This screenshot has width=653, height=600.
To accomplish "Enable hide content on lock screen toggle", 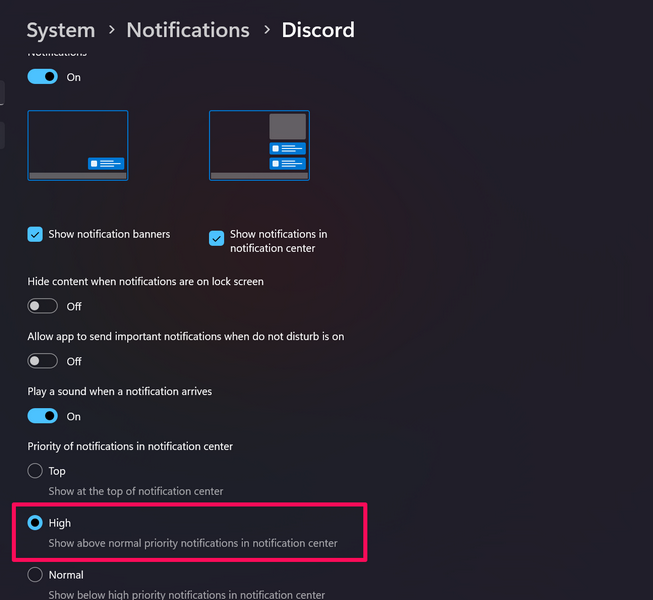I will [43, 306].
